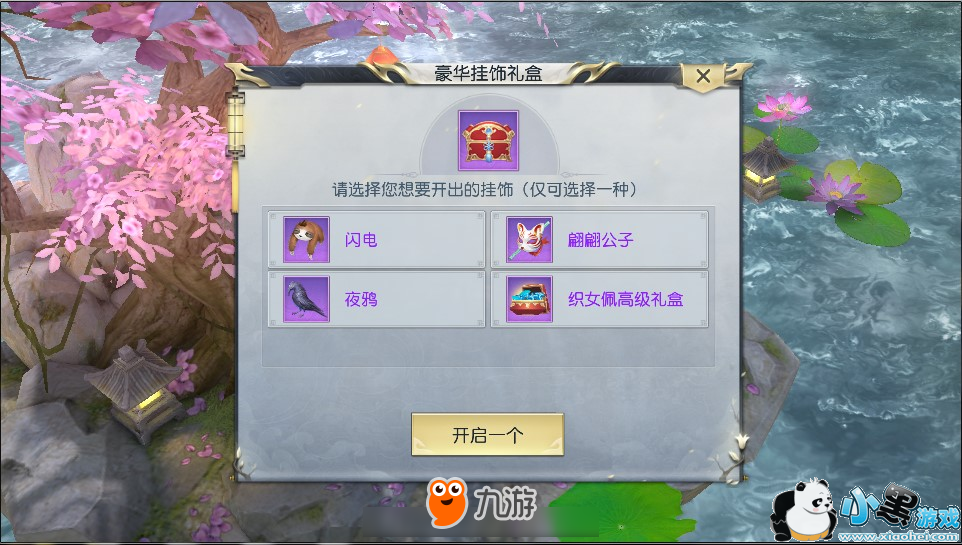This screenshot has width=962, height=545.
Task: Click the 九游 text logo
Action: point(505,503)
